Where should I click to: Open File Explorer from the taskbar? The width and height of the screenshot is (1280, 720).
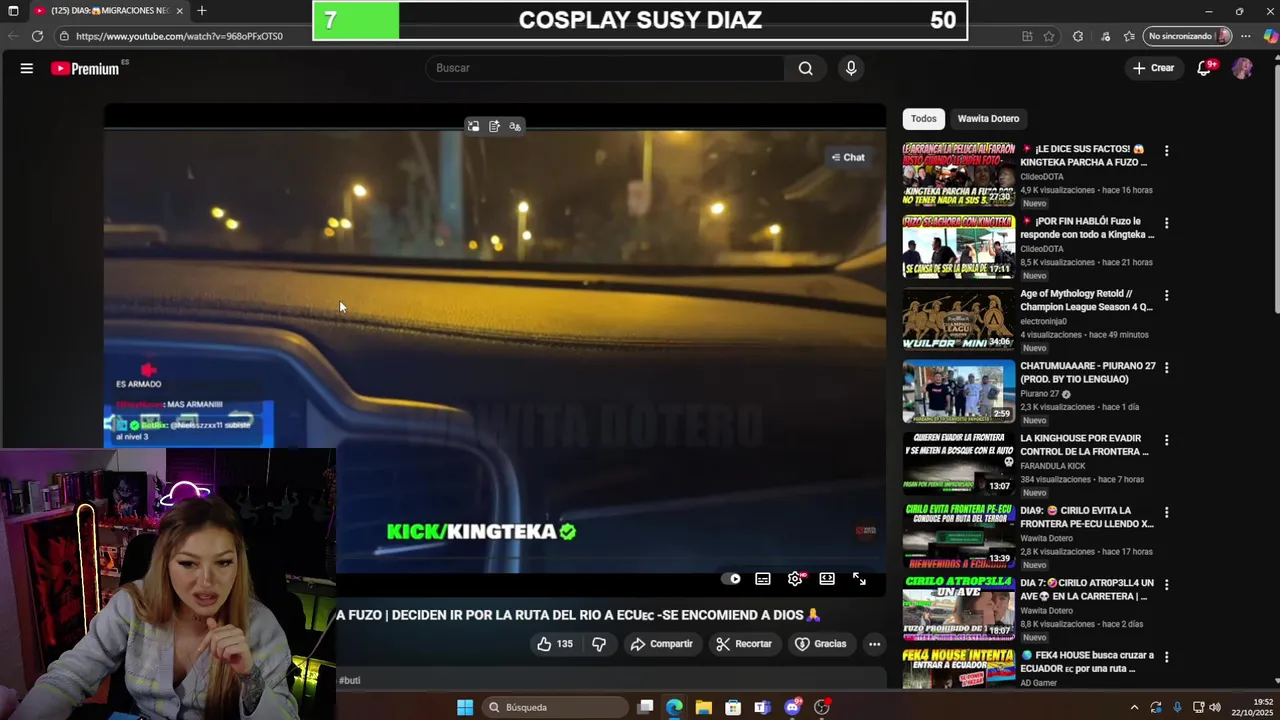point(704,707)
